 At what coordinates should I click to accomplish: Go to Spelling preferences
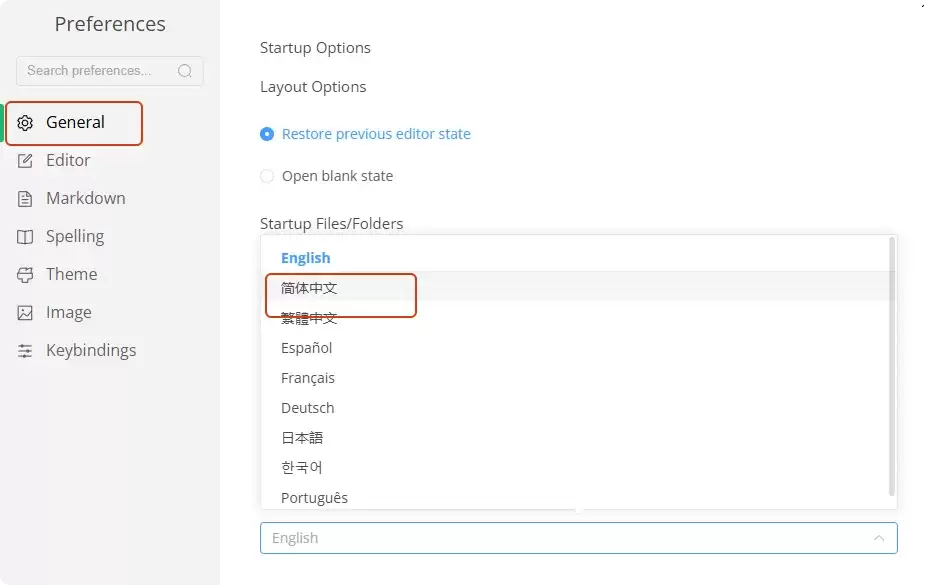[x=75, y=236]
